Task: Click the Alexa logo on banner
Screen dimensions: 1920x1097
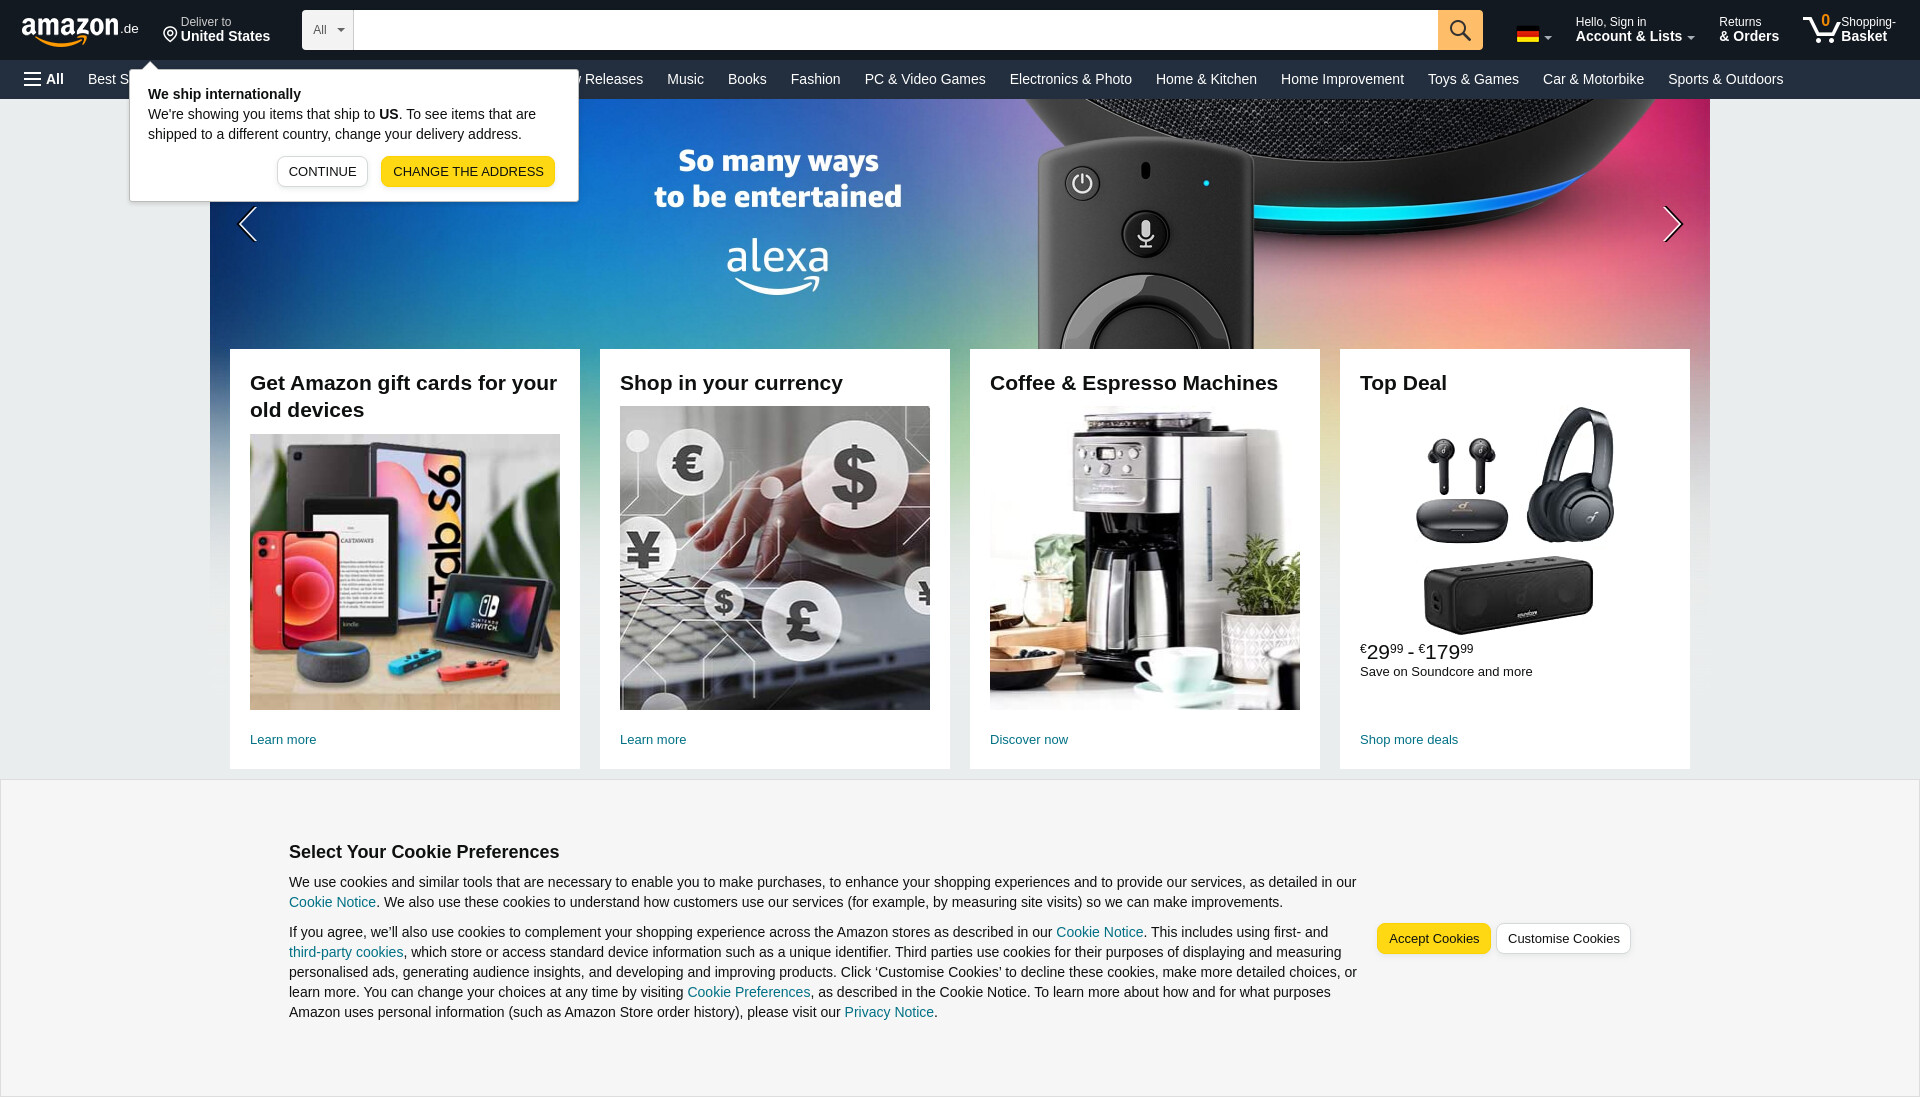Action: [x=778, y=266]
